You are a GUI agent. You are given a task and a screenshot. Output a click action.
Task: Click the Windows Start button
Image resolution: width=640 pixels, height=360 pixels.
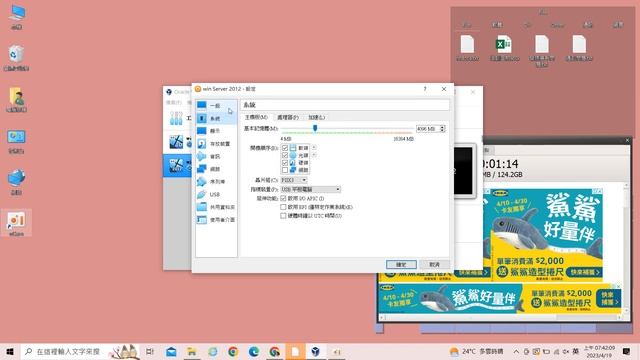(10, 351)
